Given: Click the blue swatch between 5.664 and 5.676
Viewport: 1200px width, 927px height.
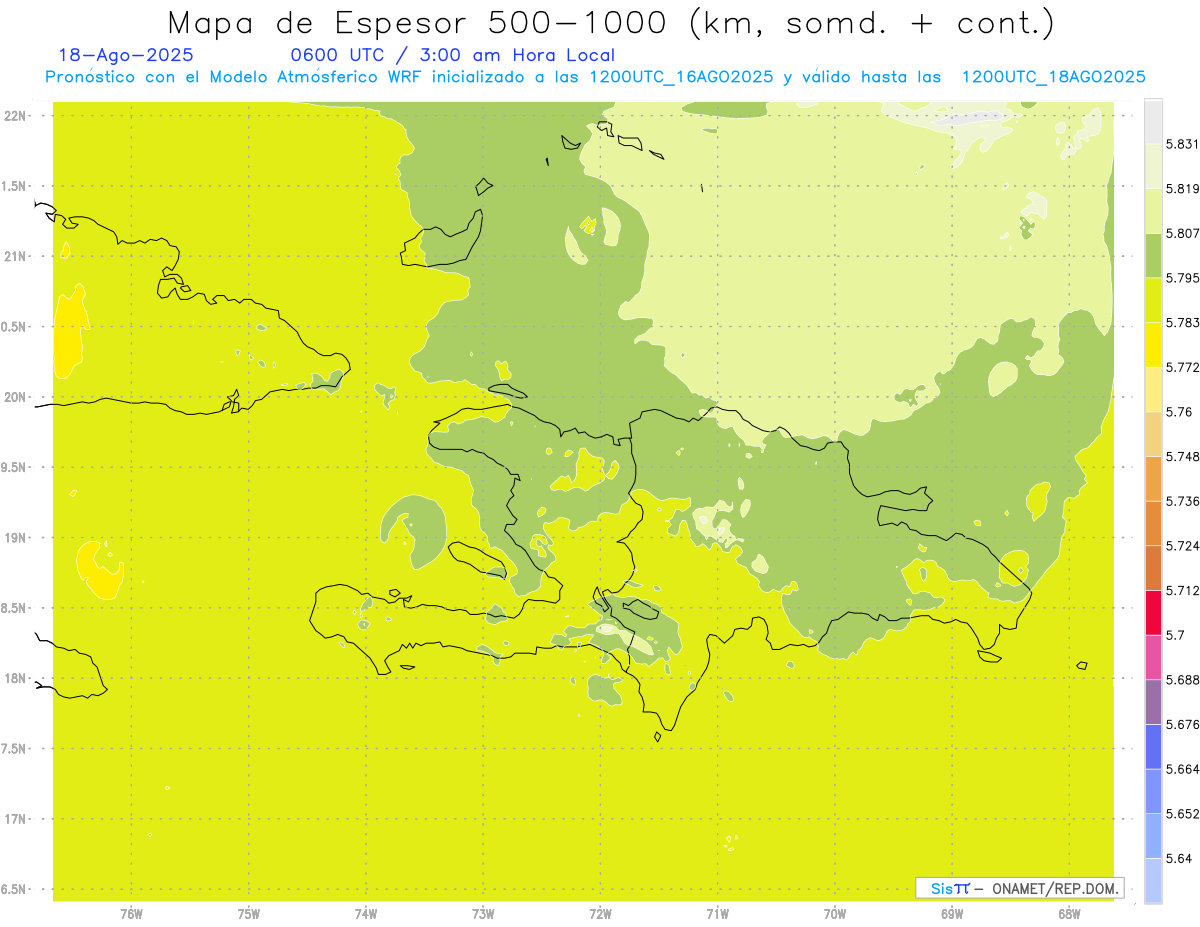Looking at the screenshot, I should [1153, 747].
